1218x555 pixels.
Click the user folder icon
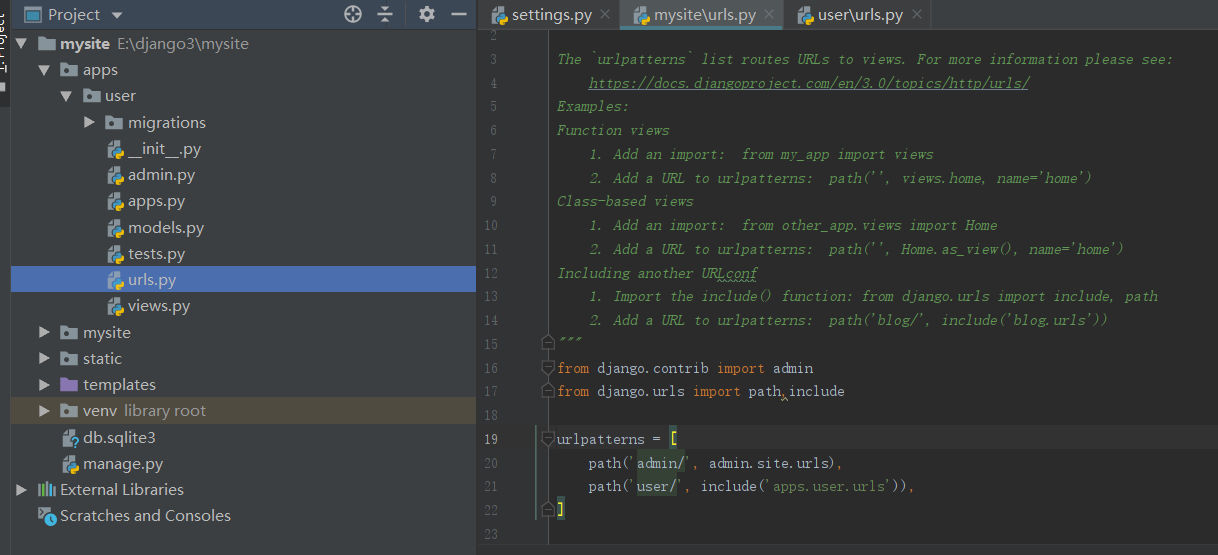pyautogui.click(x=91, y=96)
